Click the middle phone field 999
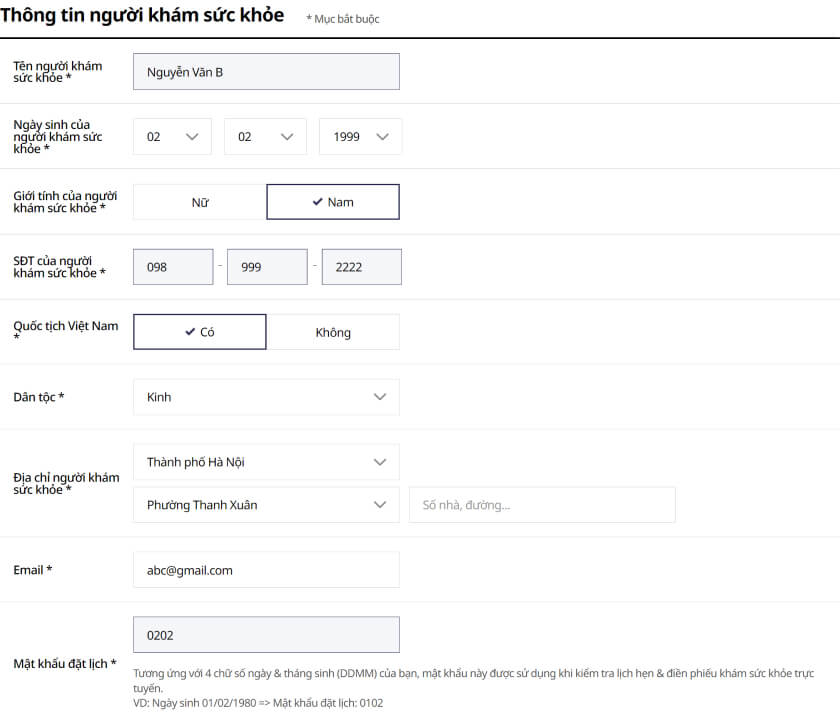 [267, 267]
